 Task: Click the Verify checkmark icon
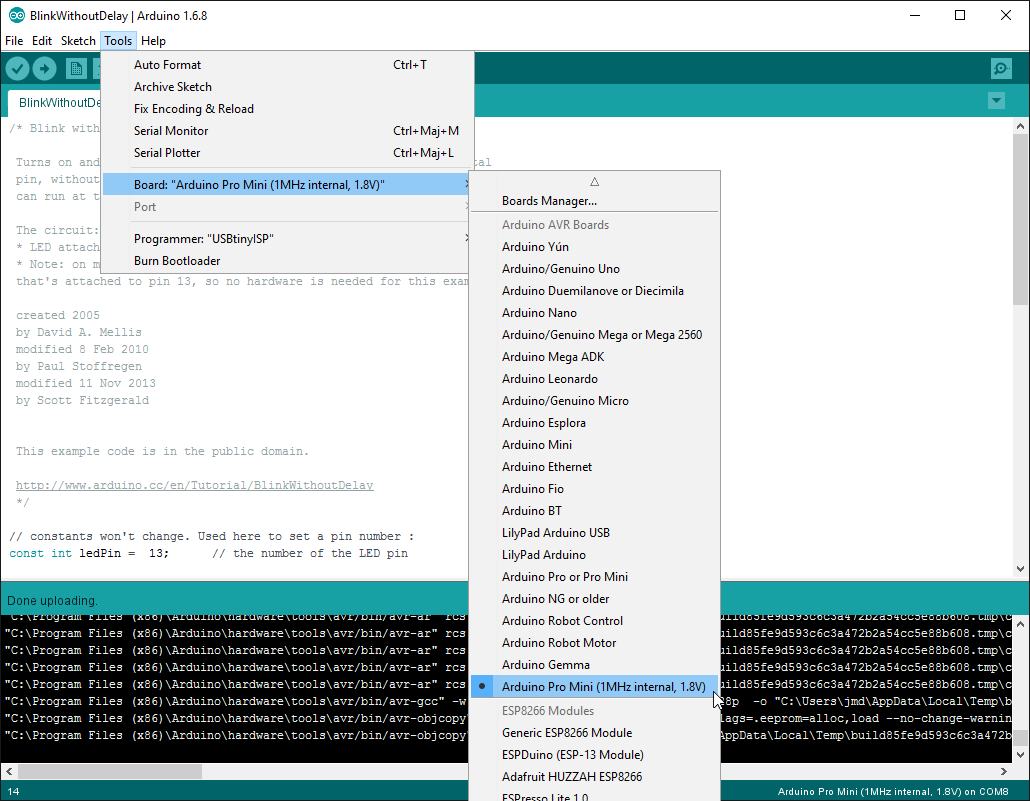(x=18, y=68)
